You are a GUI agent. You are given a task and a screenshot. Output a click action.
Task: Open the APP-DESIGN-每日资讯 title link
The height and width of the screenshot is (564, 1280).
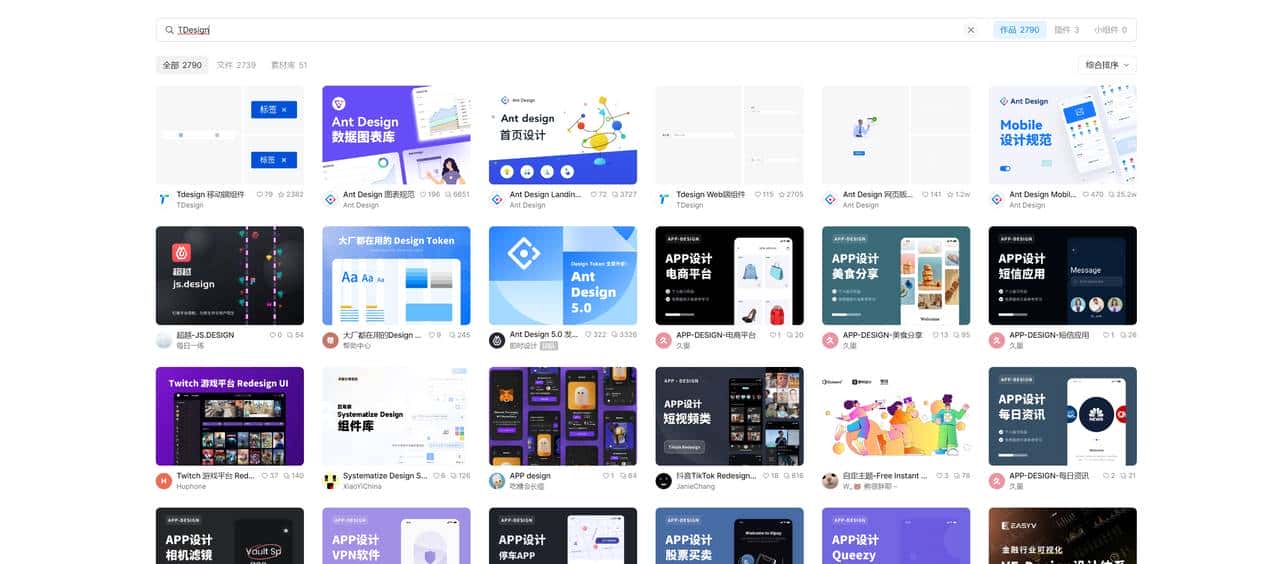coord(1049,476)
